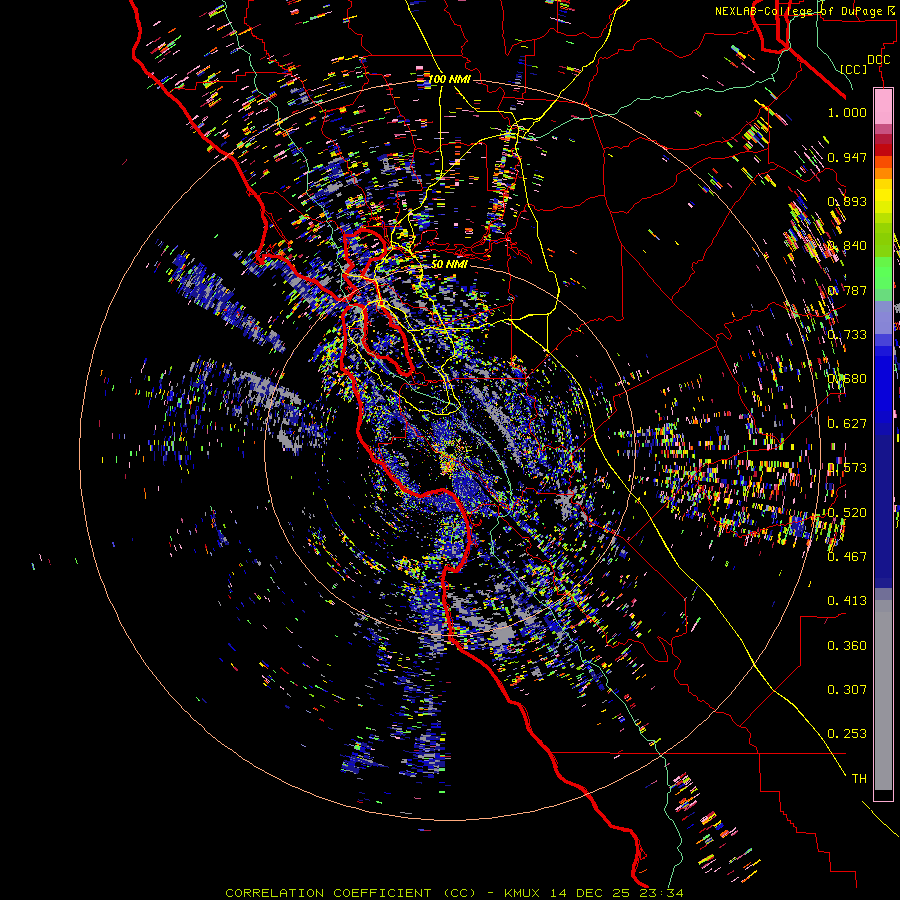Screen dimensions: 900x900
Task: Click the Correlation Coefficient KMUX caption at bottom
Action: 454,893
